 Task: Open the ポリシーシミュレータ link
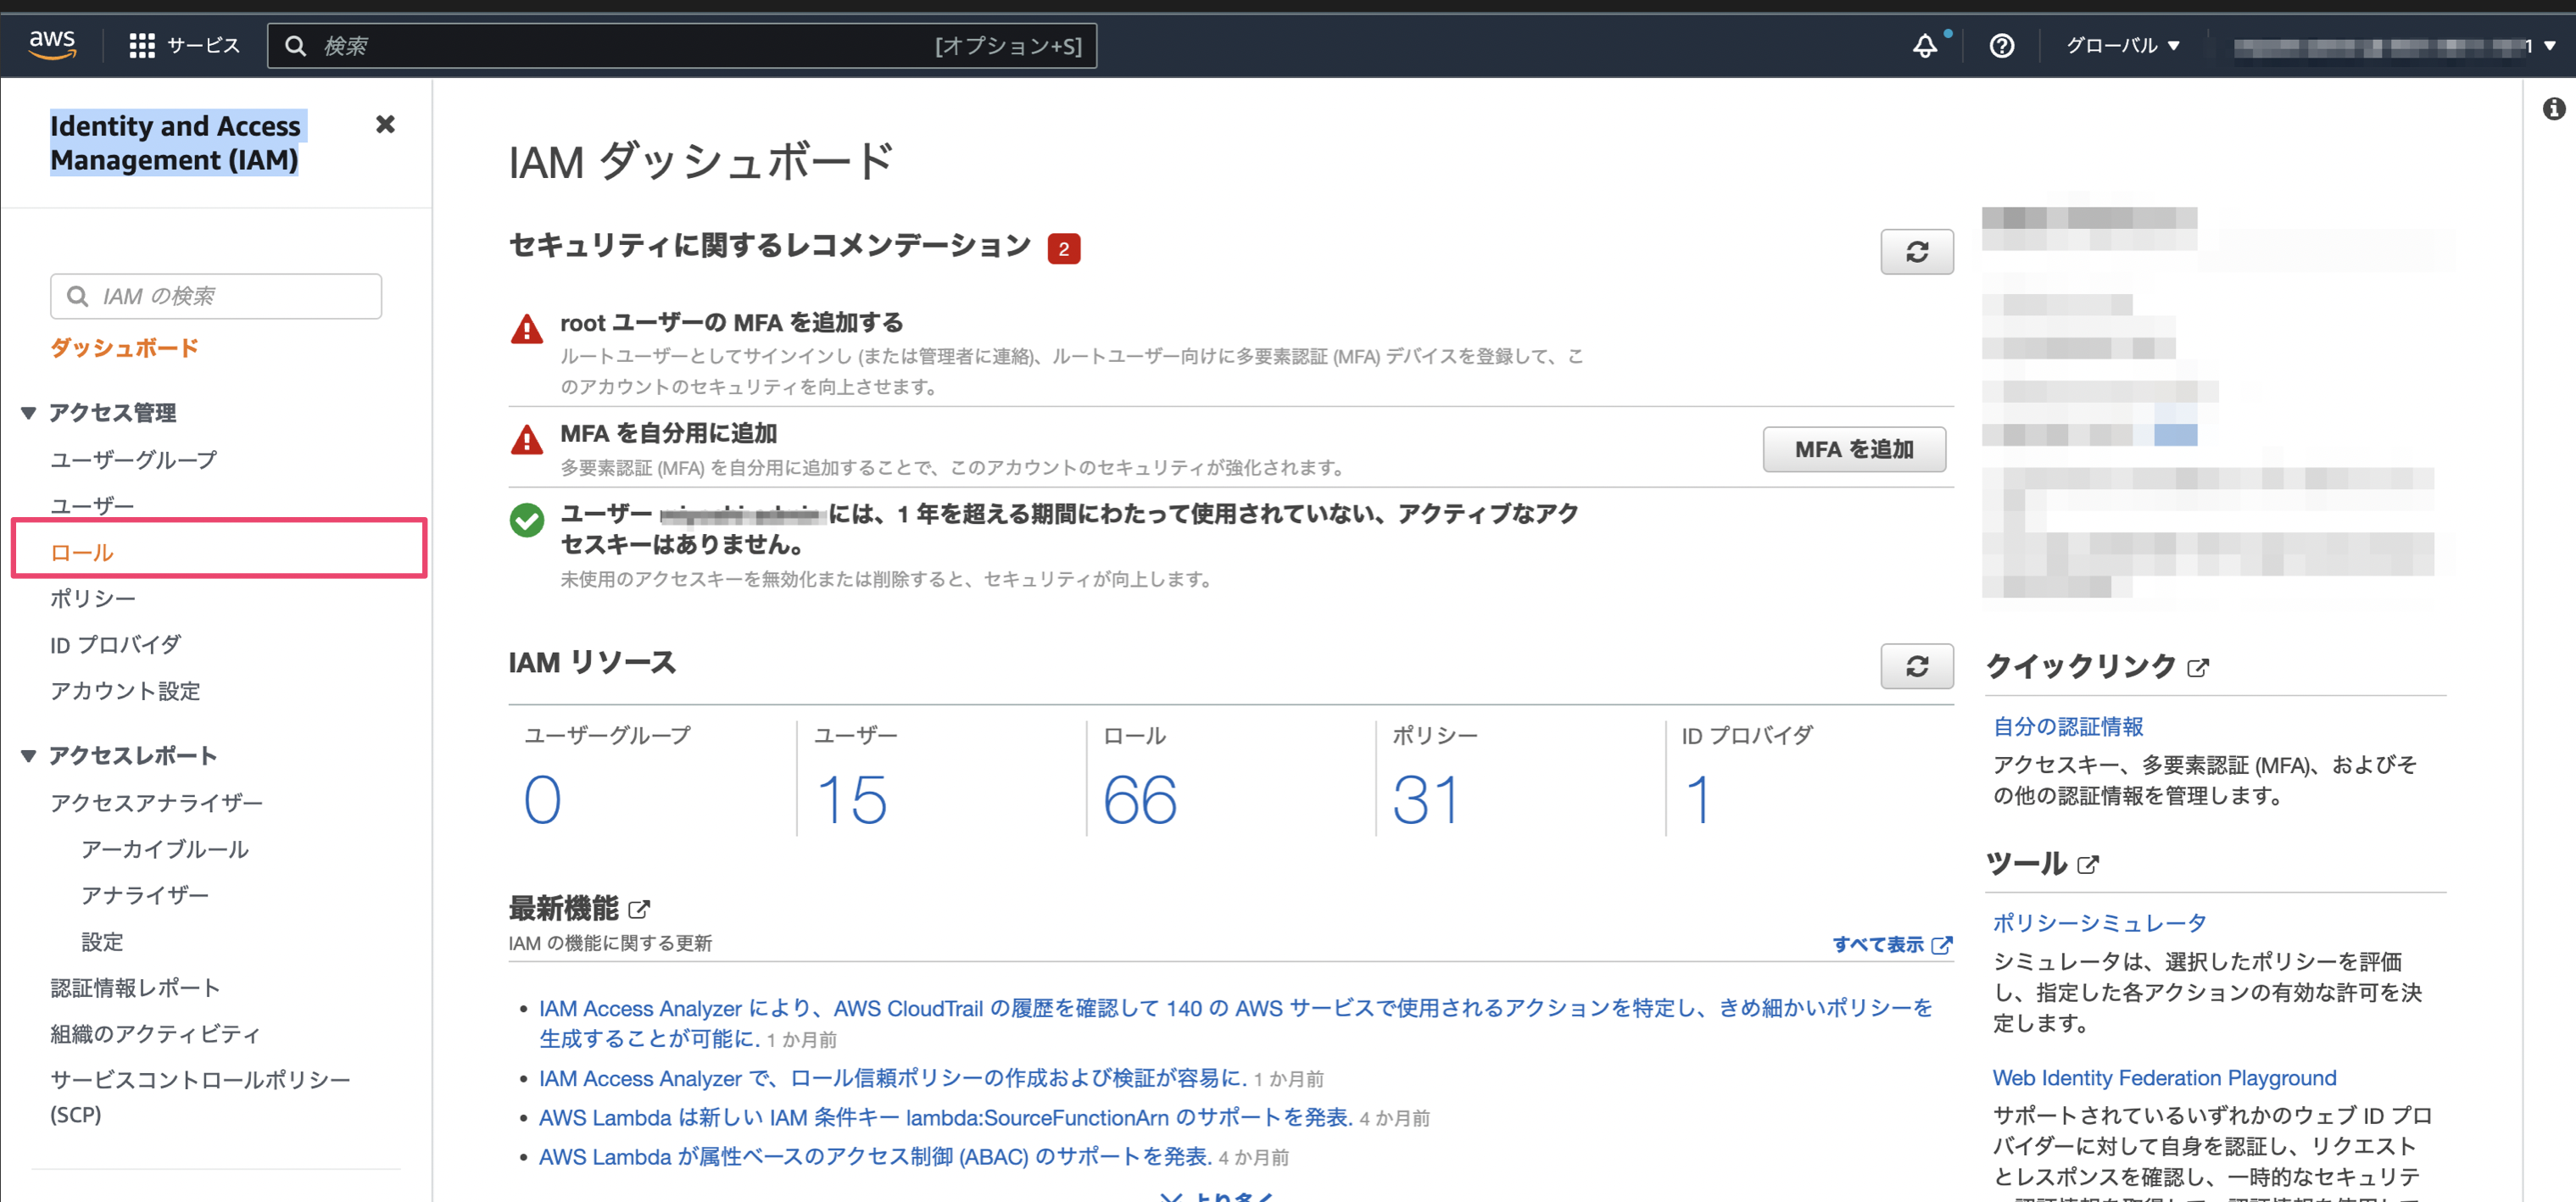(x=2099, y=923)
